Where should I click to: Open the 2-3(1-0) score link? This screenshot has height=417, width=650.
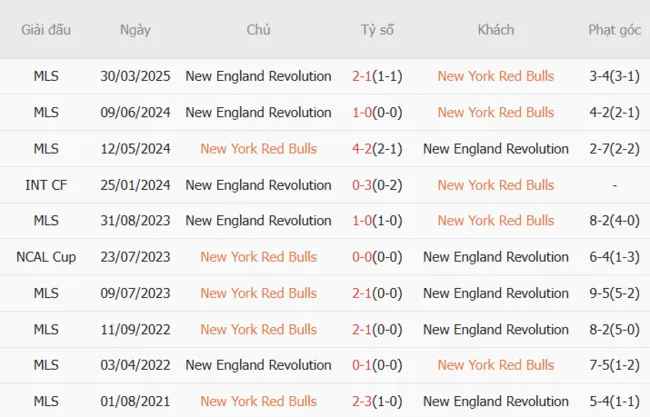[377, 401]
